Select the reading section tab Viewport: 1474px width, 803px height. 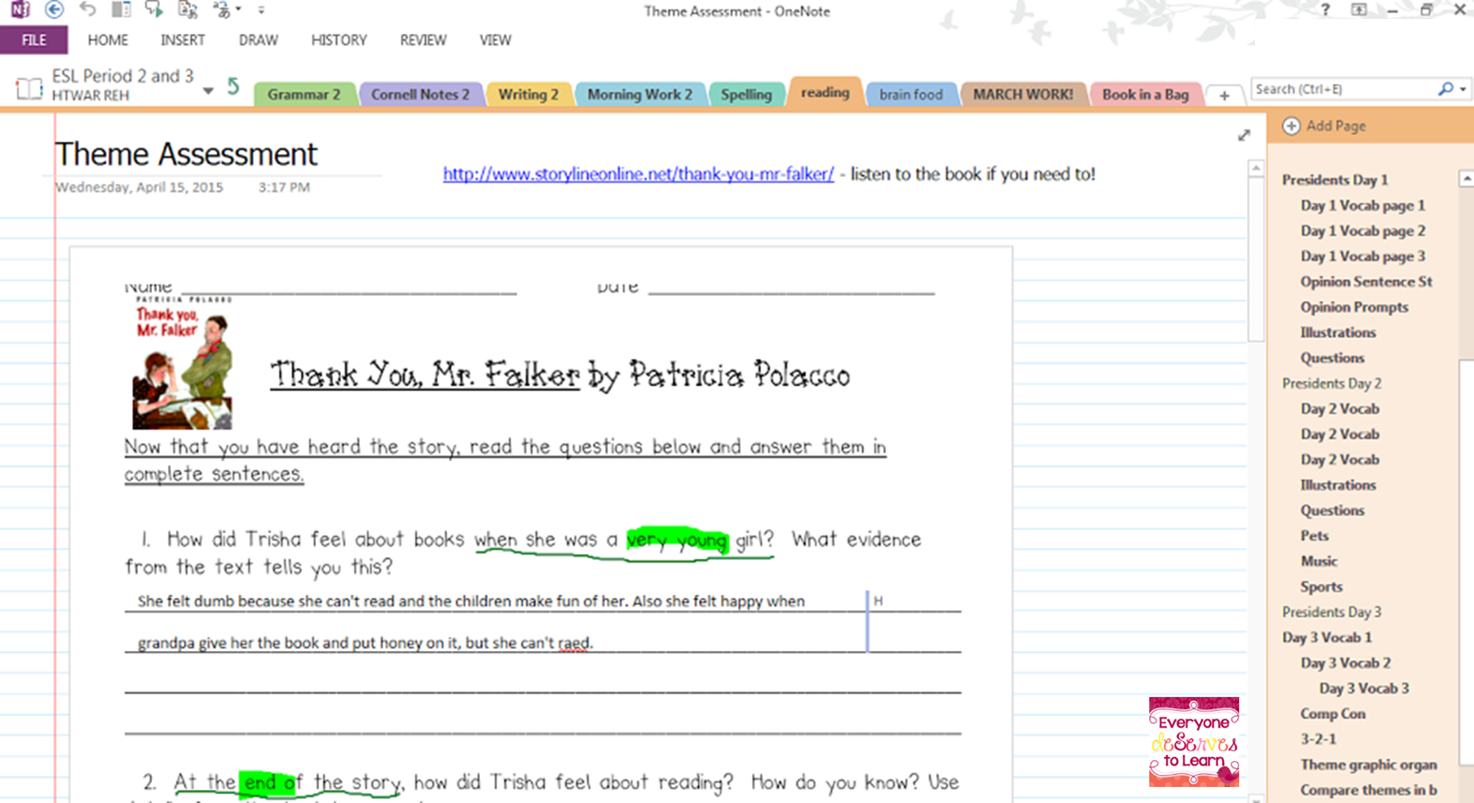click(x=825, y=91)
